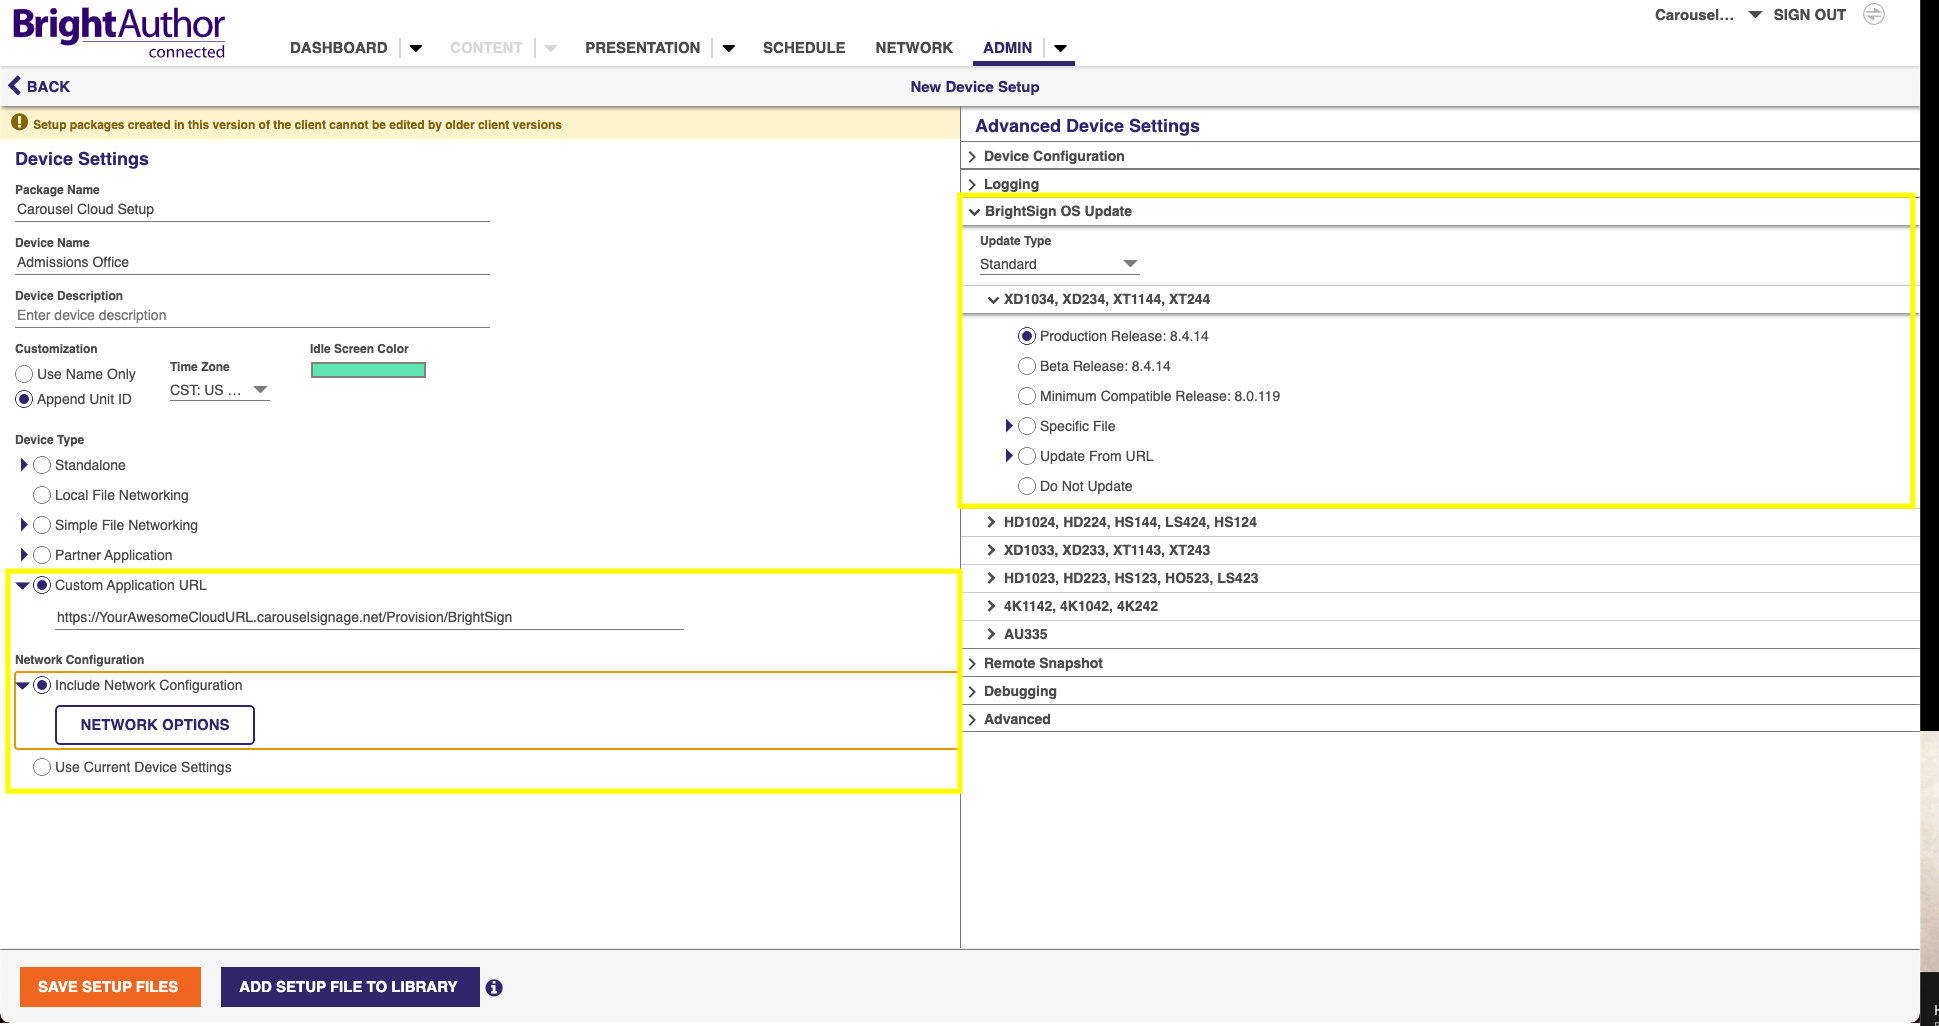Open the Presentation dropdown arrow
Screen dimensions: 1939x1026
coord(729,48)
